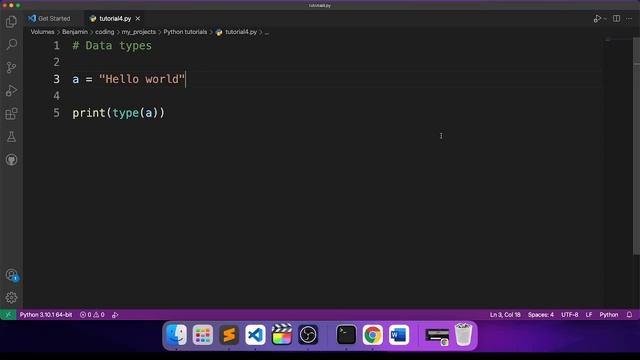Click the Benjamin breadcrumb
This screenshot has width=640, height=360.
75,32
